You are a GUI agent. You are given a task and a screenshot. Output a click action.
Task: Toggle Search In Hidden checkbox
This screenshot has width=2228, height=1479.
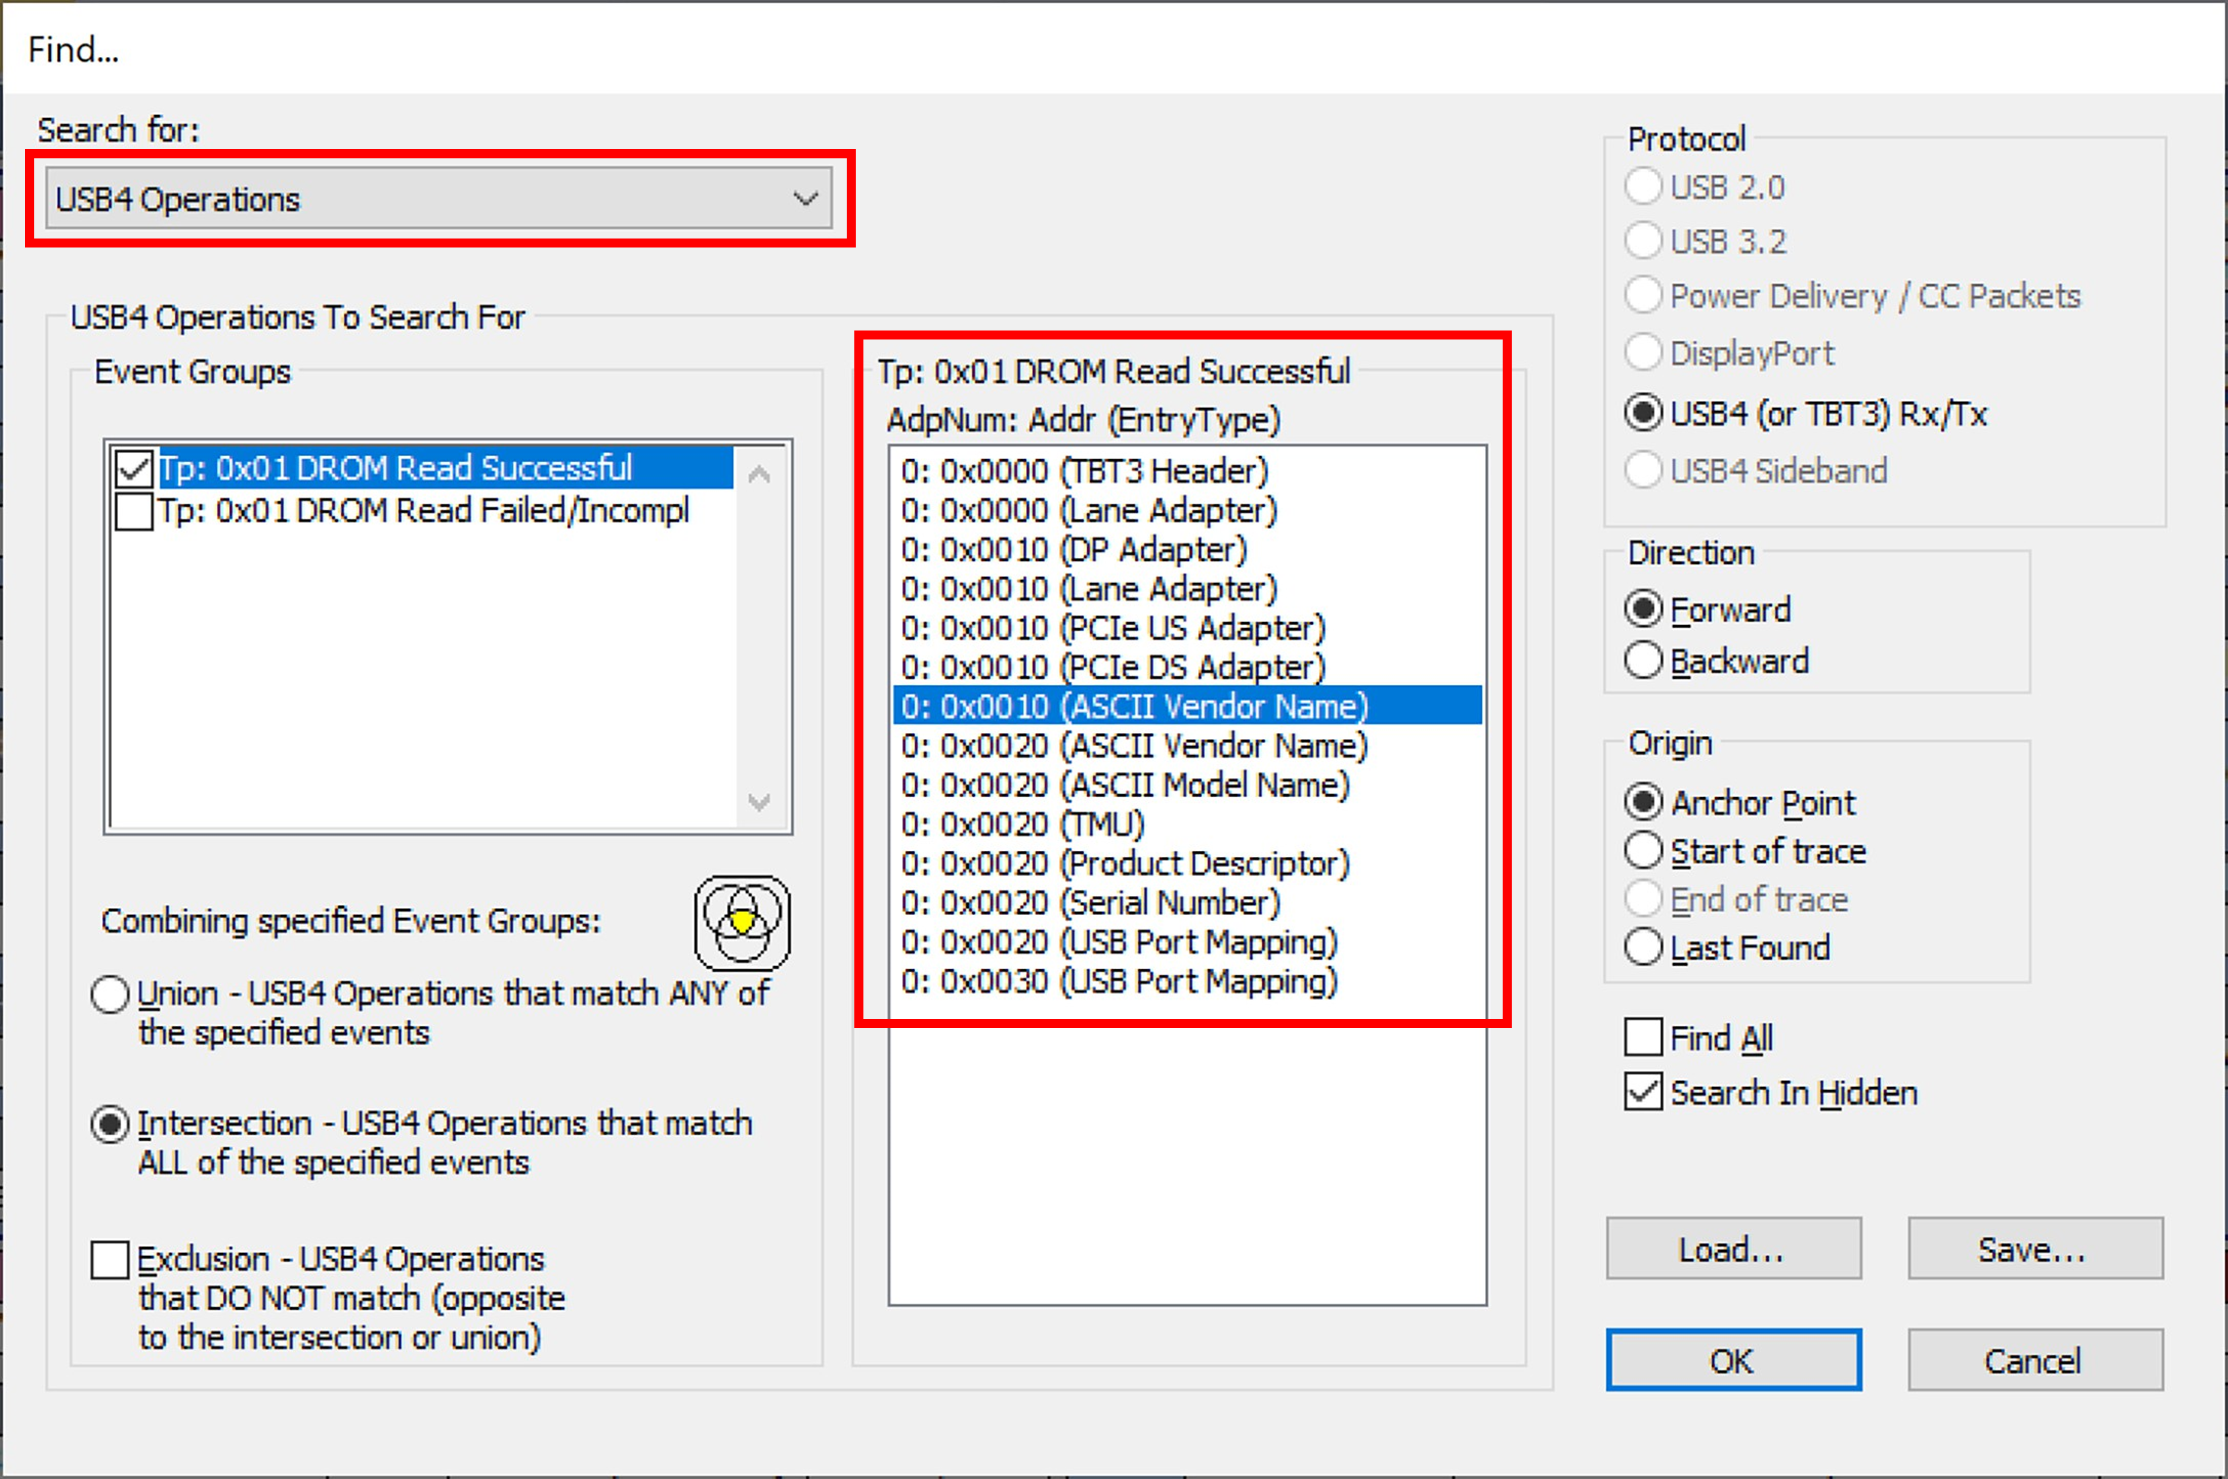[1643, 1092]
